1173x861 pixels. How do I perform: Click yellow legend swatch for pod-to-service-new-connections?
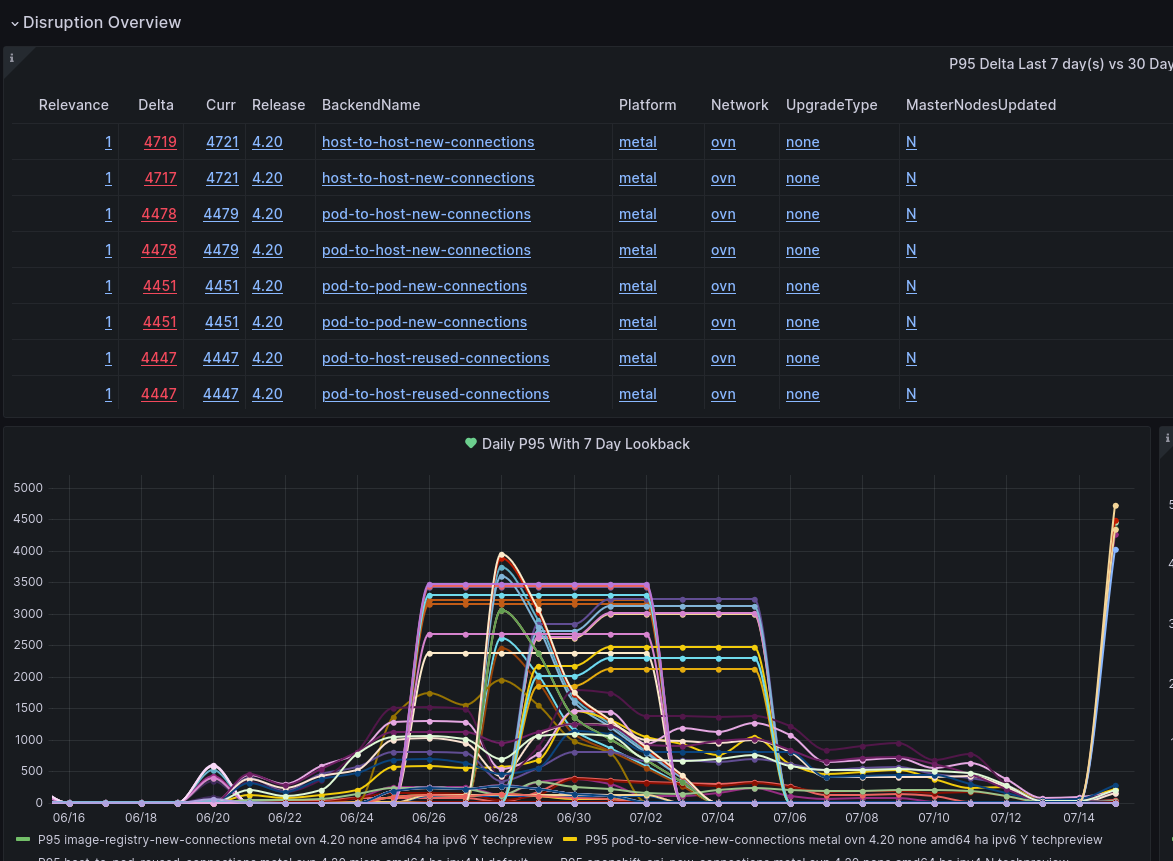click(x=570, y=840)
